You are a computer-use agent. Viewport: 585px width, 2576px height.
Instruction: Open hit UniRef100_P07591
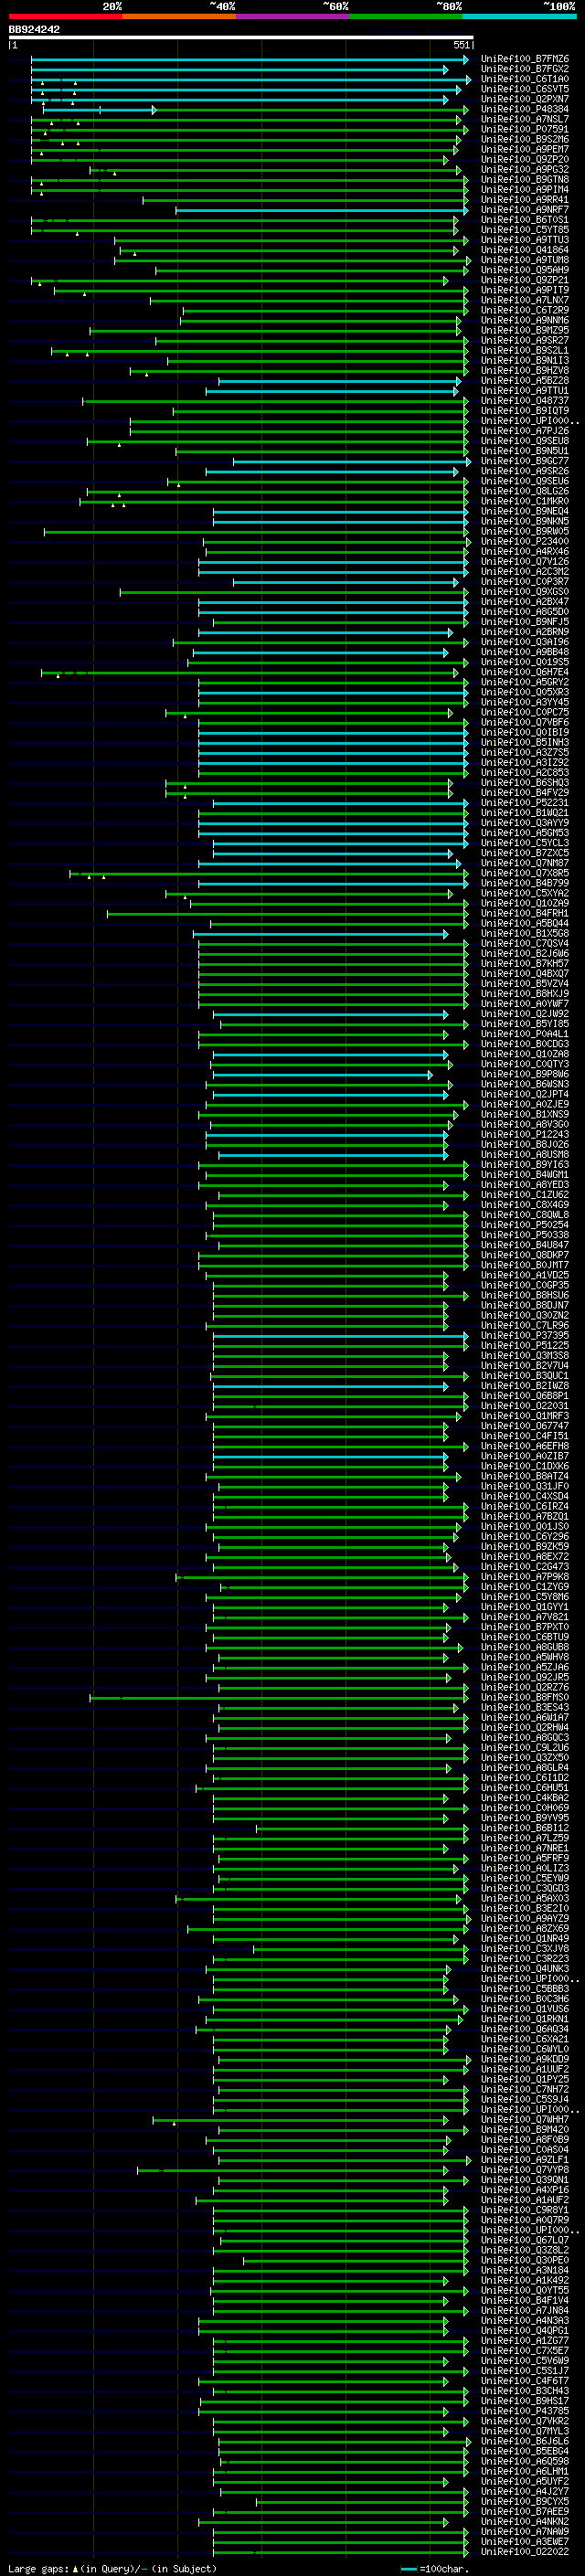tap(525, 129)
